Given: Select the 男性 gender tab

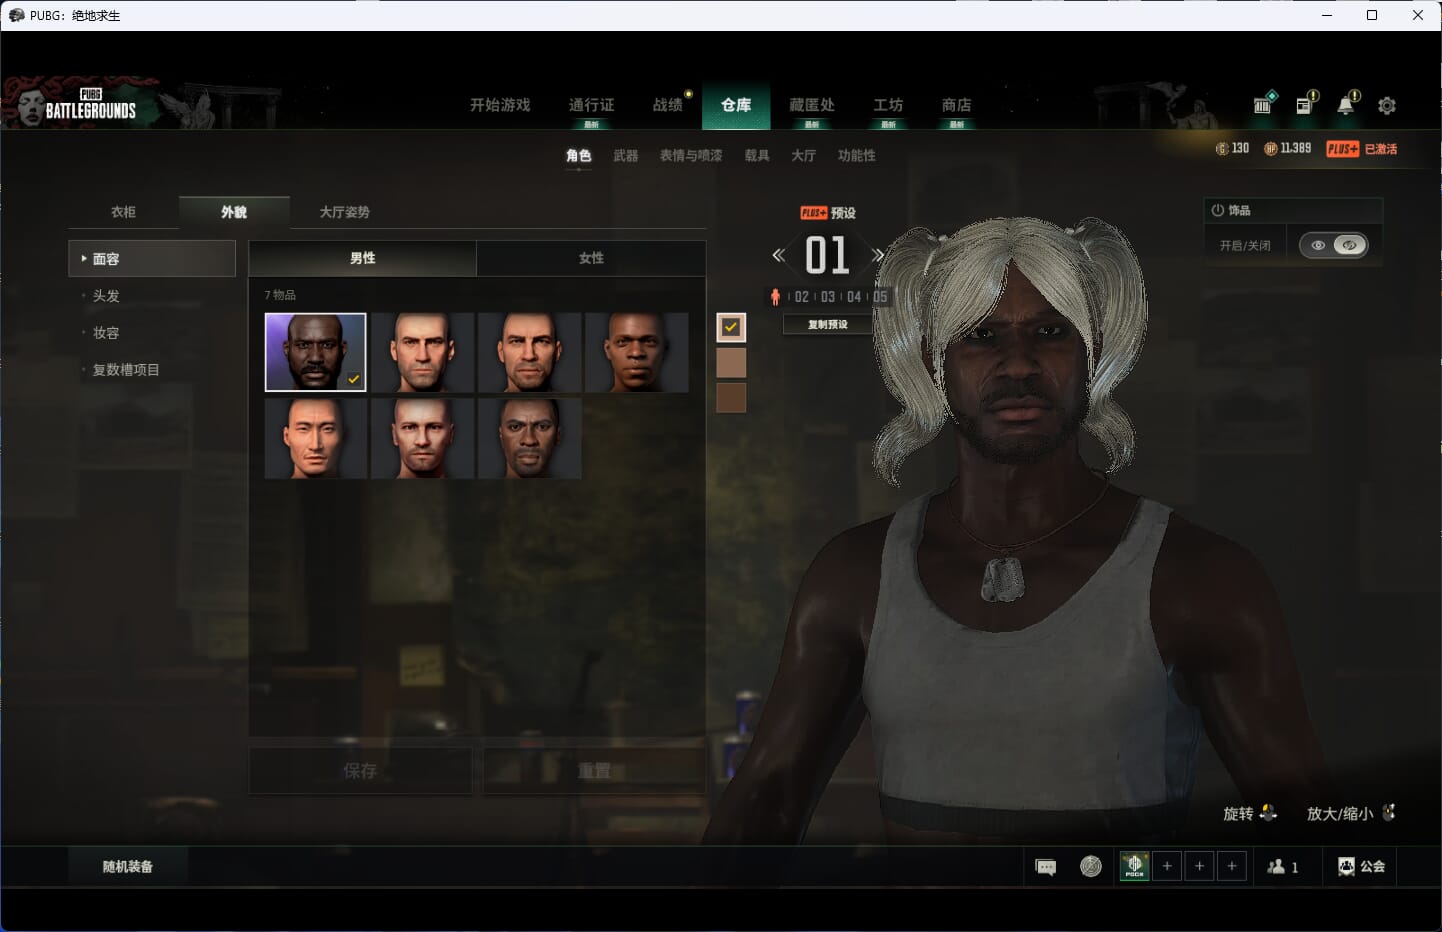Looking at the screenshot, I should (x=363, y=258).
